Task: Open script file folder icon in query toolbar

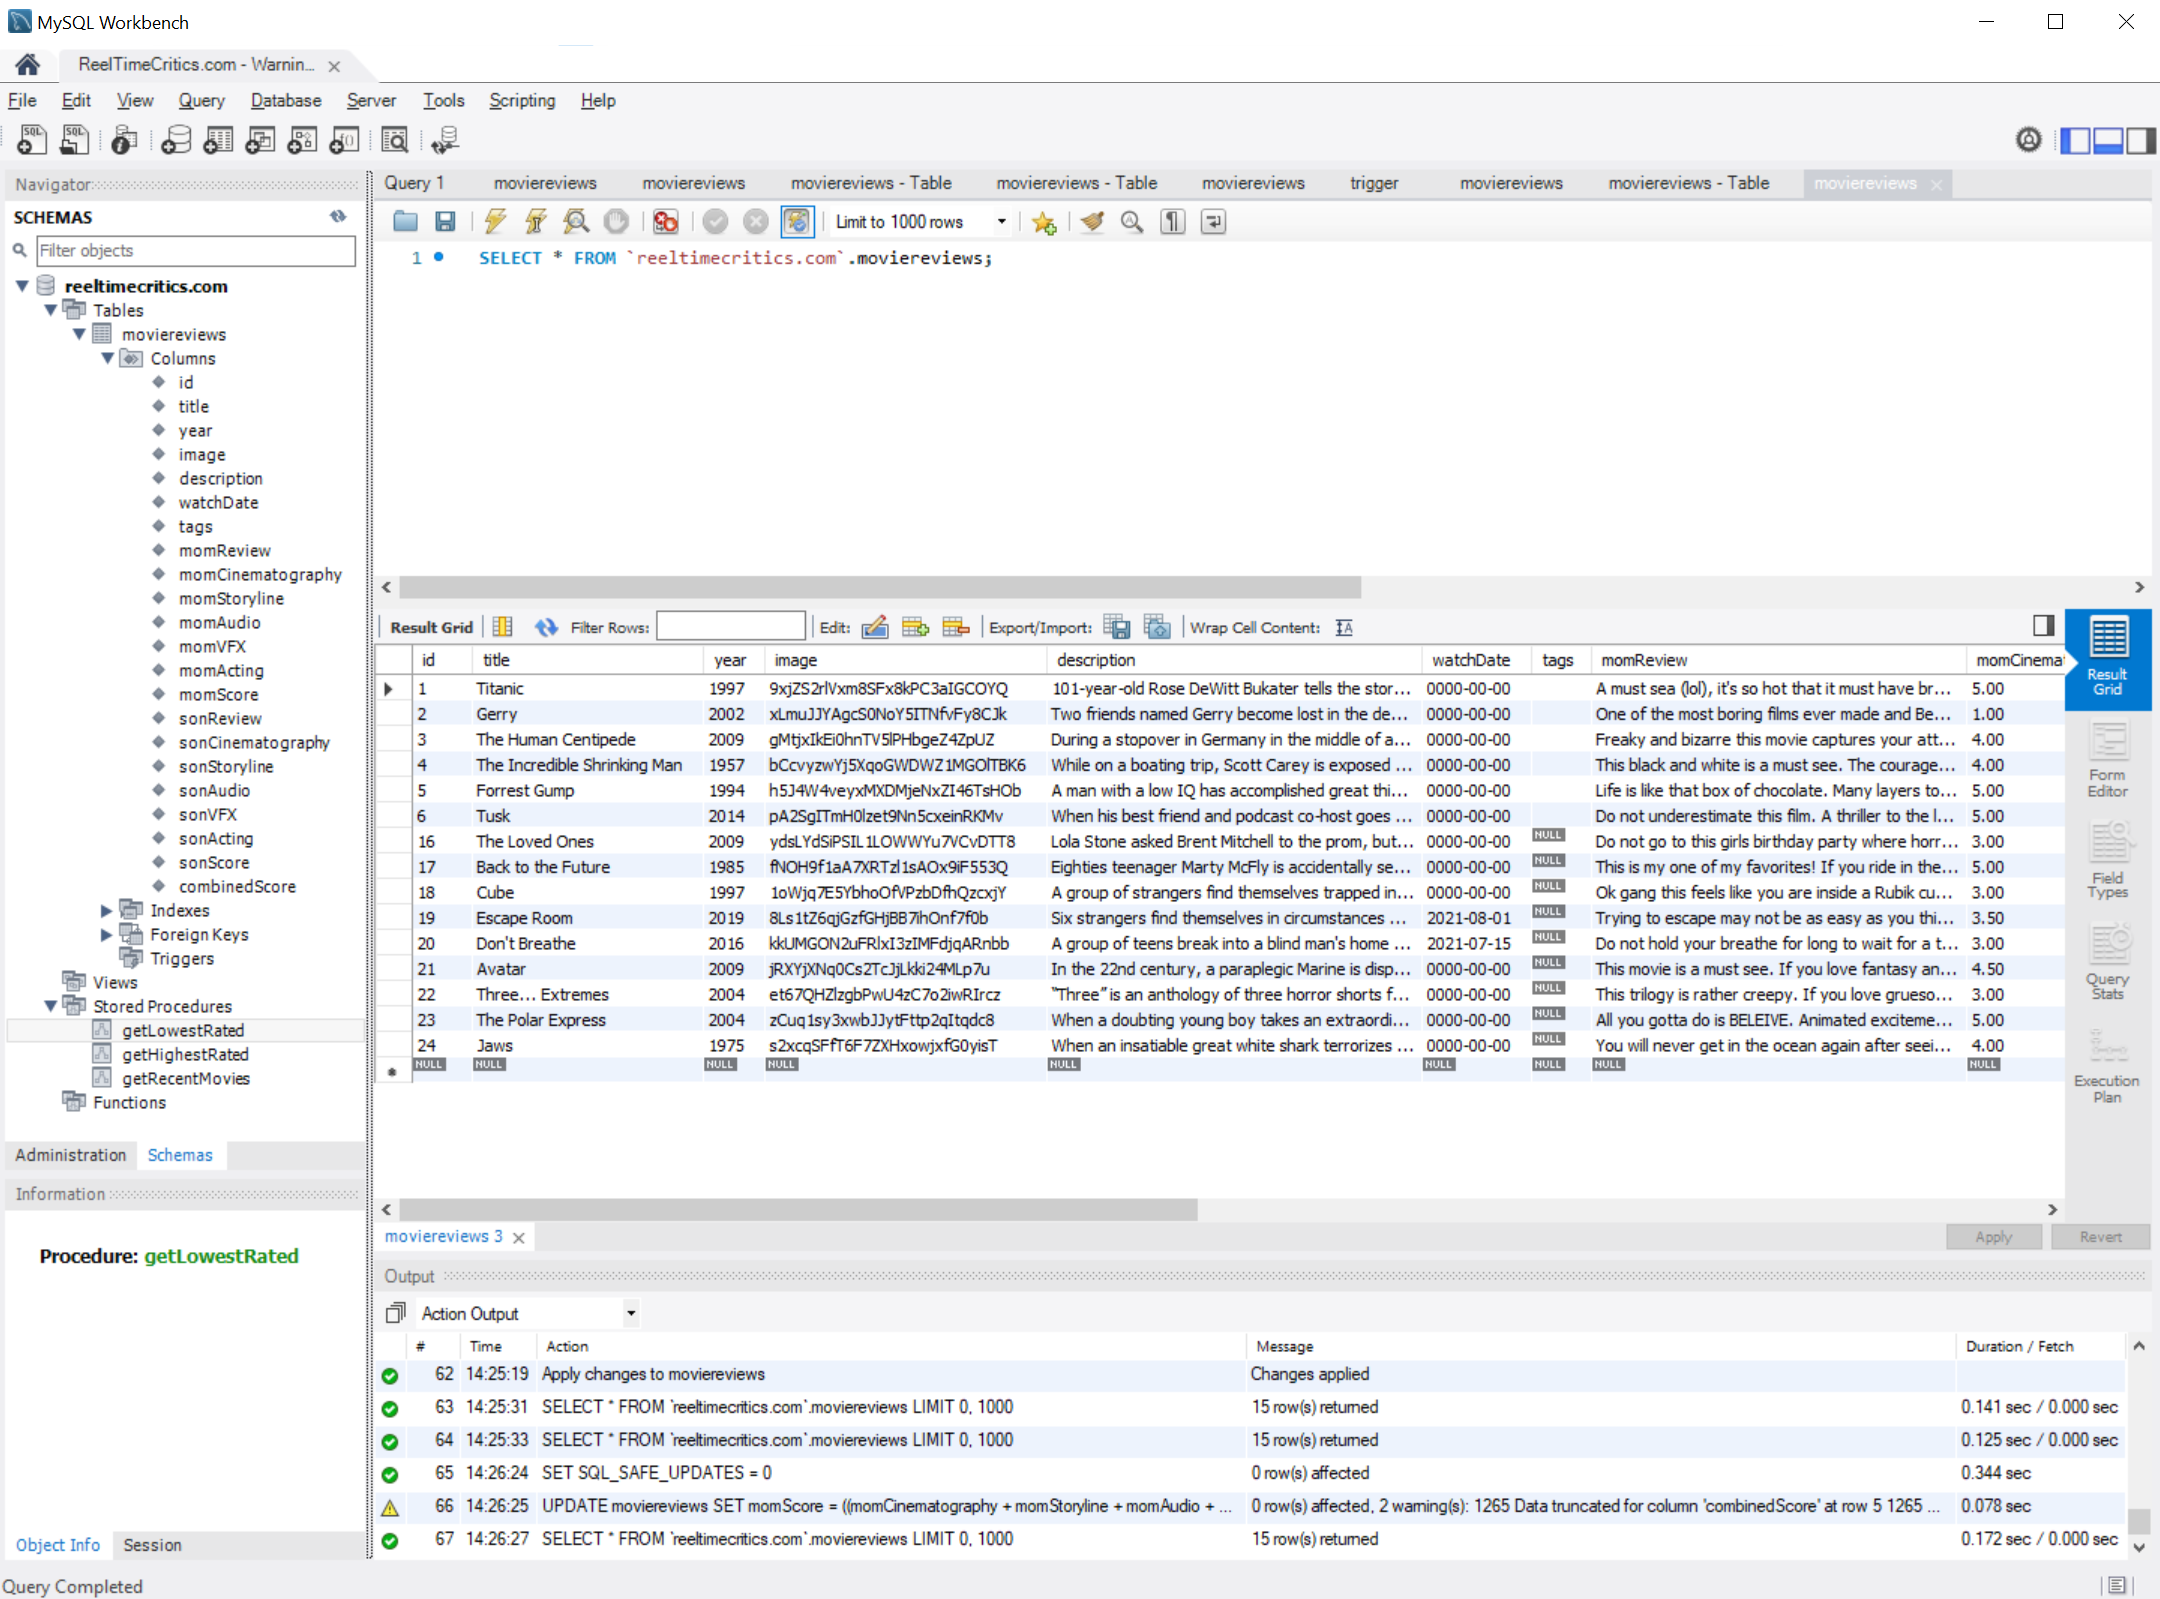Action: [405, 222]
